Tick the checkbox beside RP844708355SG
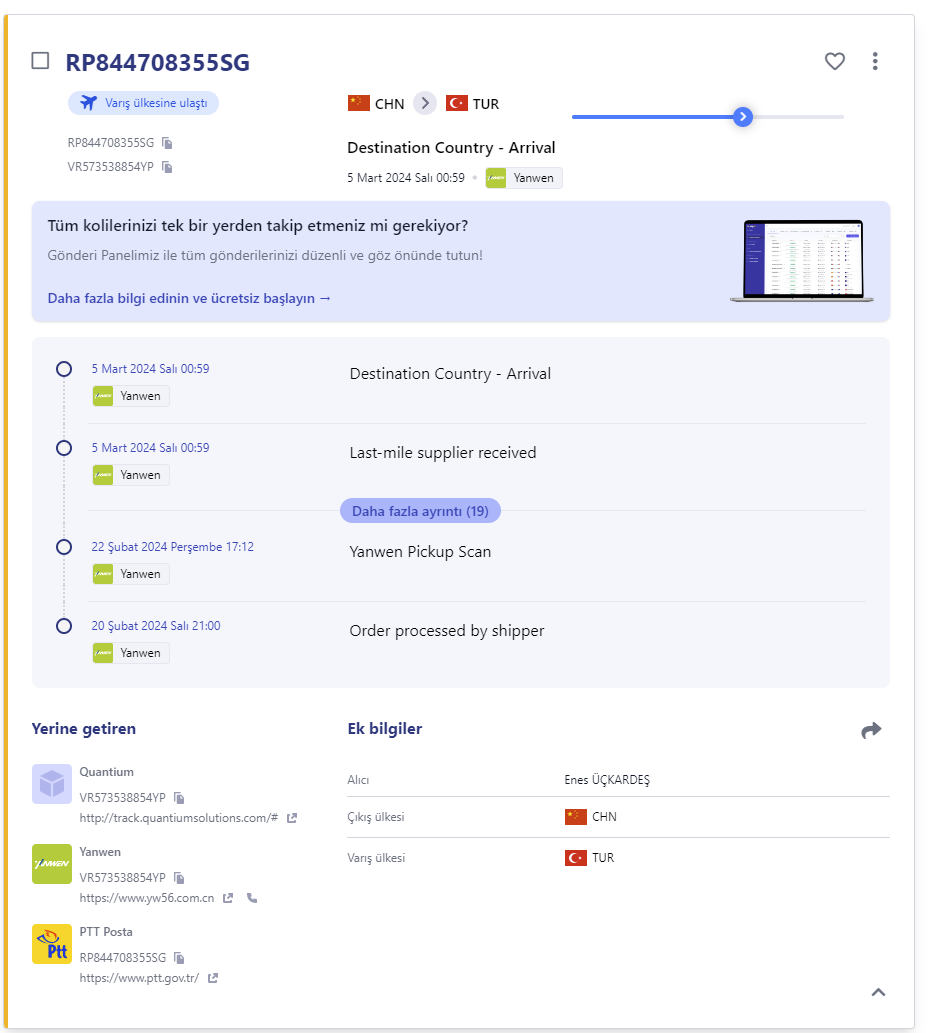The width and height of the screenshot is (930, 1033). [40, 61]
